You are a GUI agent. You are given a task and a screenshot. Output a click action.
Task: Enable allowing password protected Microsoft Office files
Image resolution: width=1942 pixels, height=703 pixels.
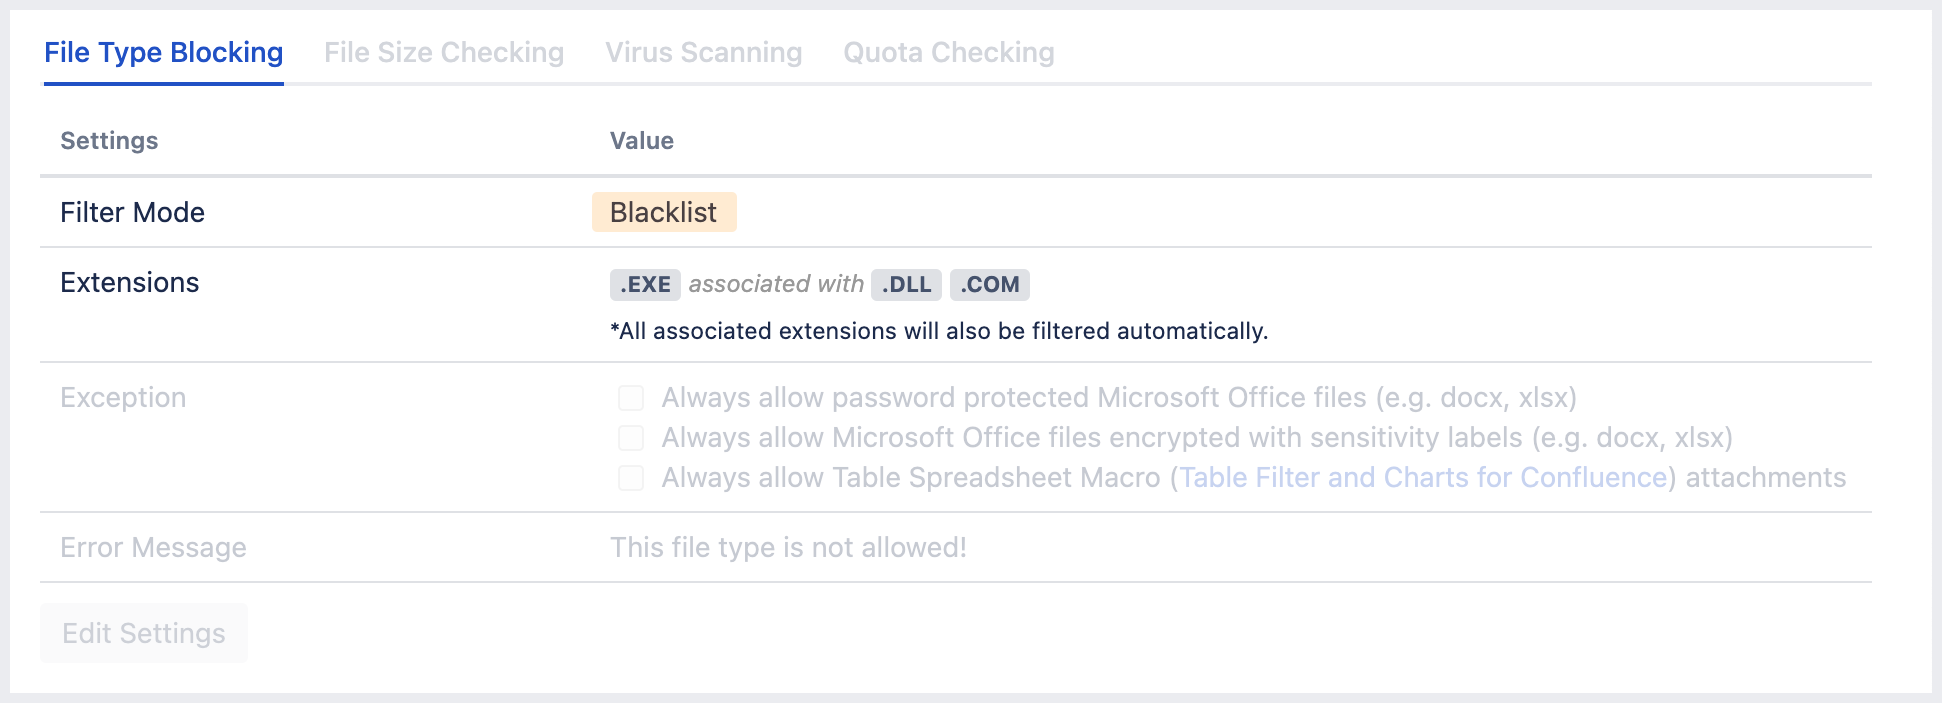pyautogui.click(x=631, y=398)
